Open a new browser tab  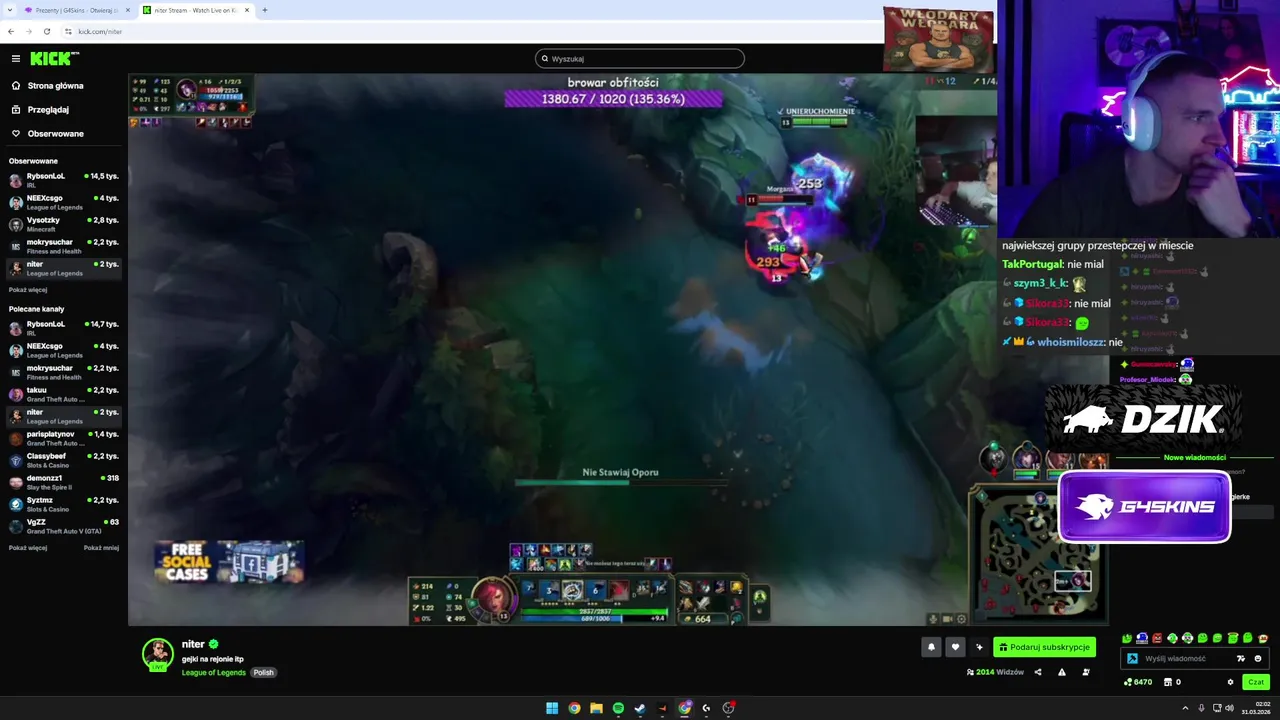point(265,10)
